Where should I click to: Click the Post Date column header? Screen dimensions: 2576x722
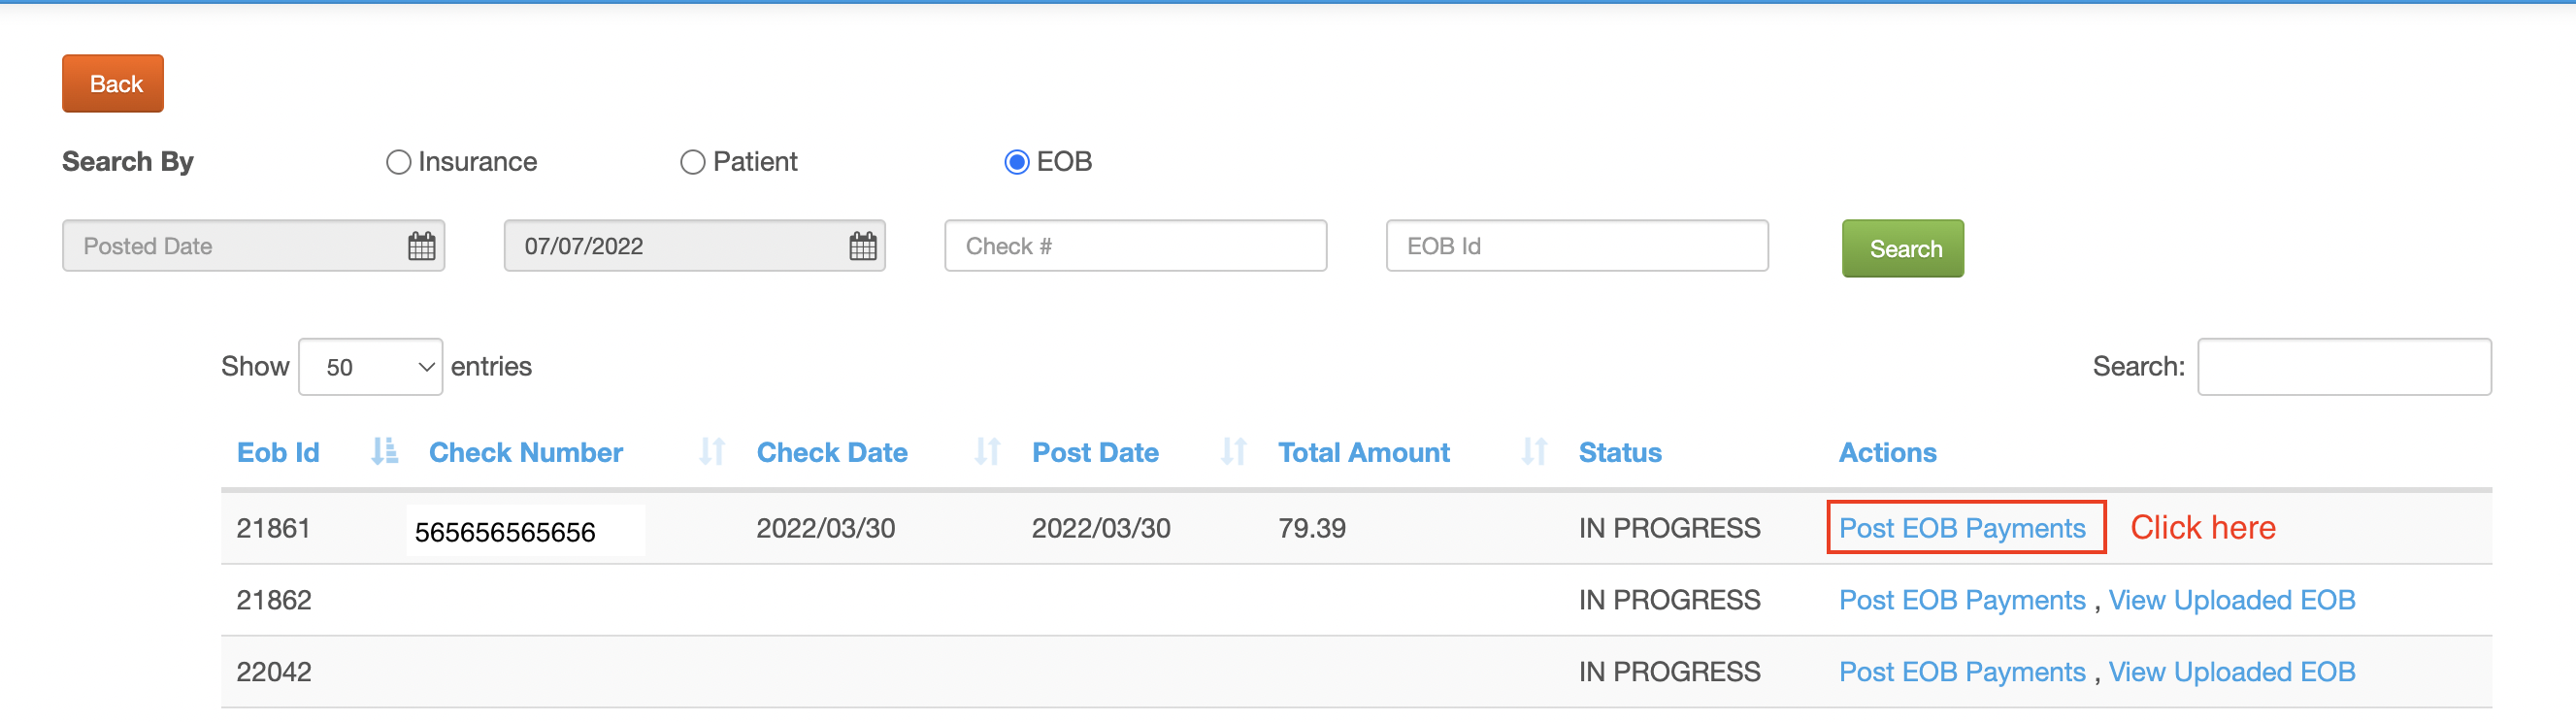(x=1095, y=453)
